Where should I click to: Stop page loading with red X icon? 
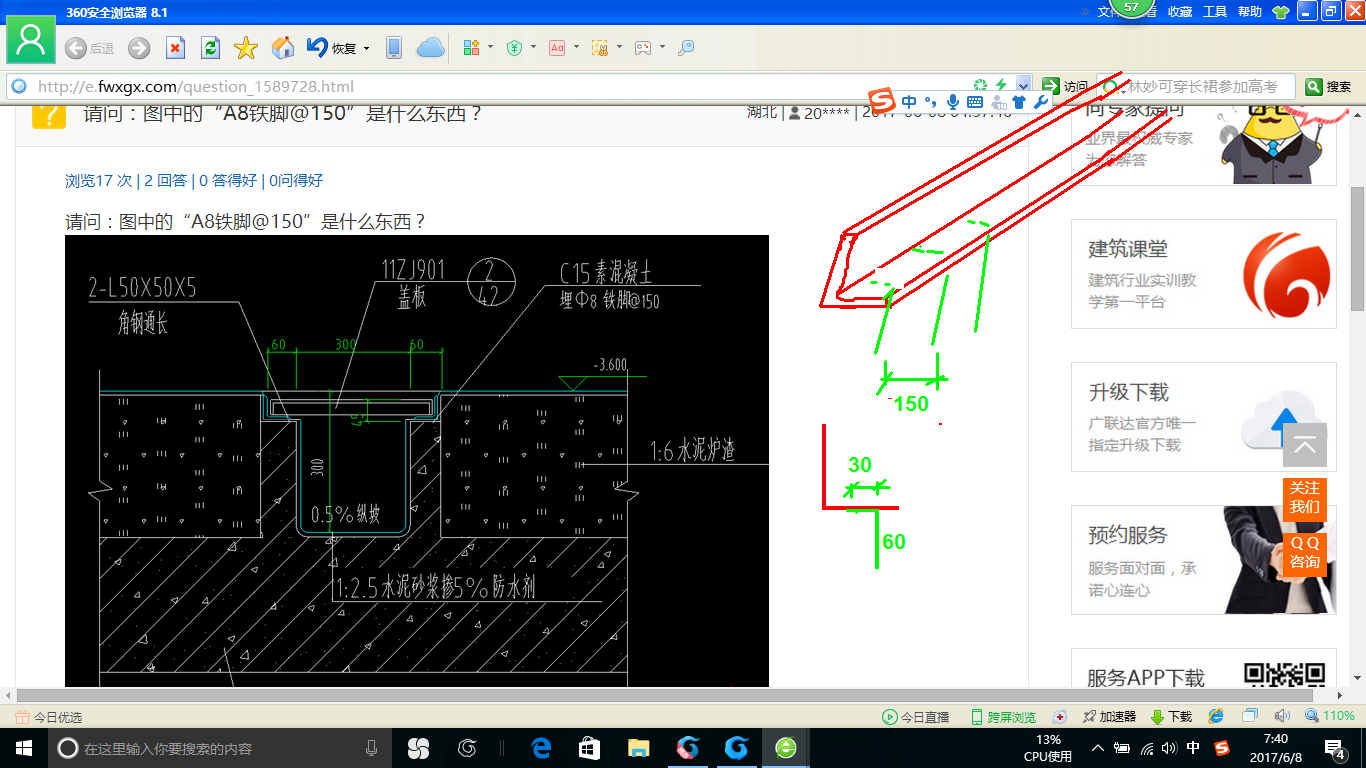175,48
